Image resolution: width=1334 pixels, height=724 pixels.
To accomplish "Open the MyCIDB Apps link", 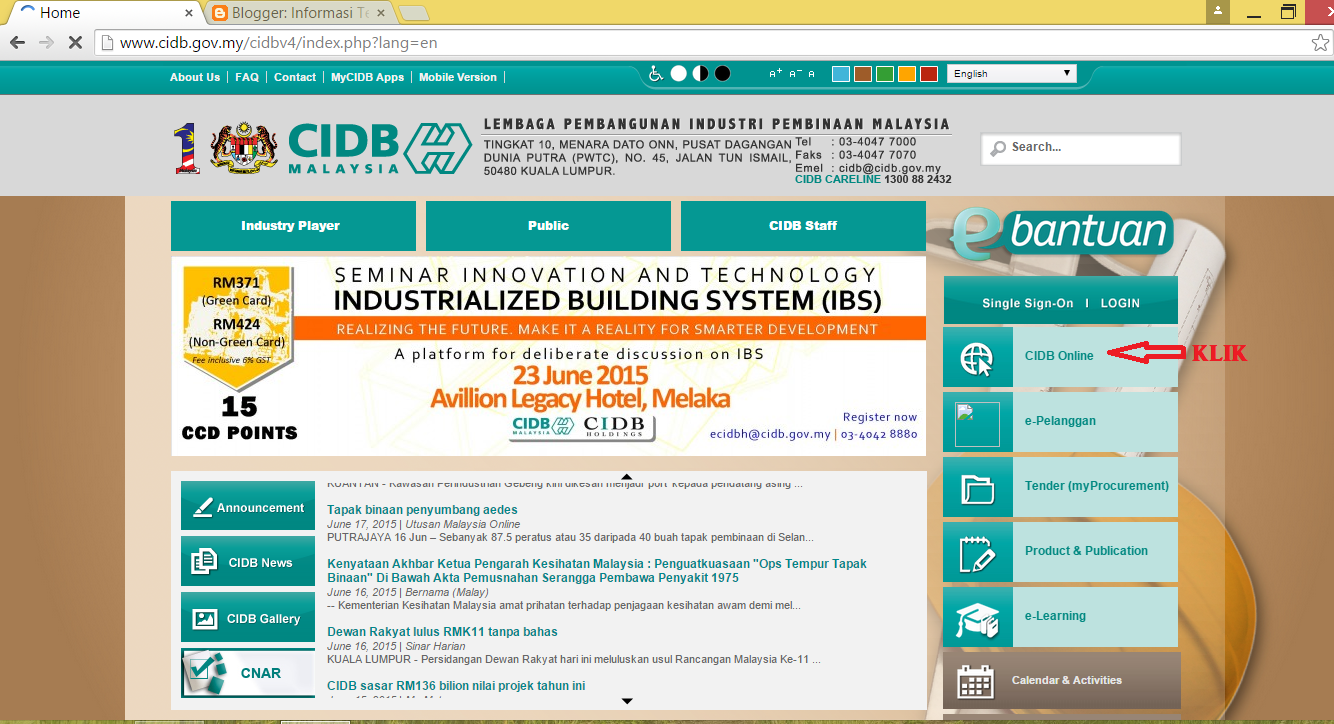I will (368, 77).
